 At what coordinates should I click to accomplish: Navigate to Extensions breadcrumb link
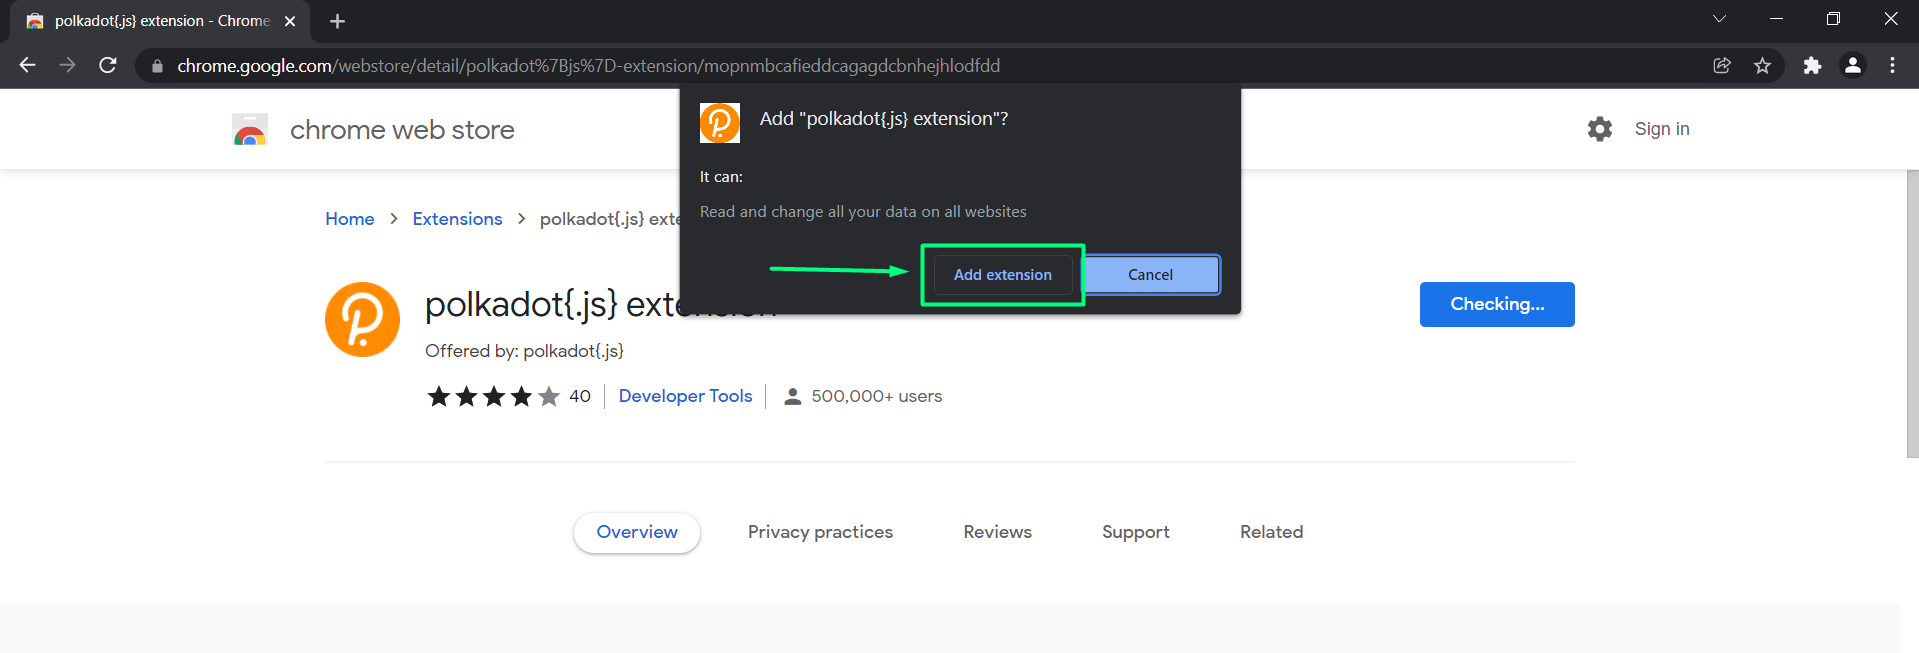pos(457,219)
